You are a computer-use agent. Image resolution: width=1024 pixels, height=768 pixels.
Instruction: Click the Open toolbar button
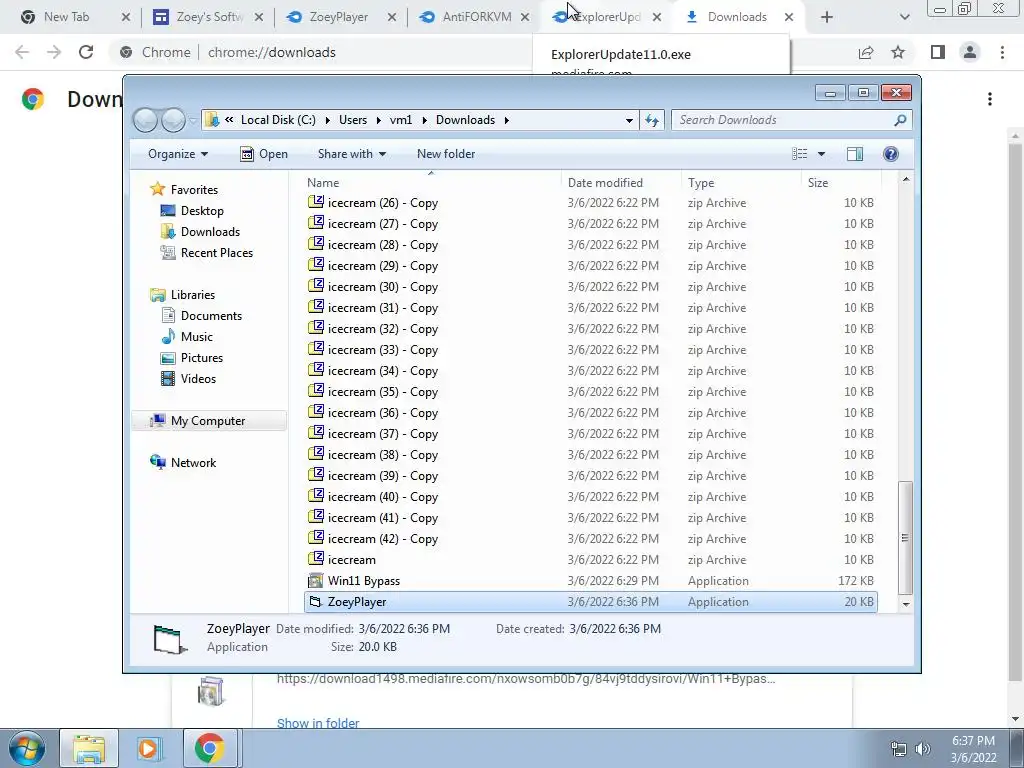click(264, 154)
